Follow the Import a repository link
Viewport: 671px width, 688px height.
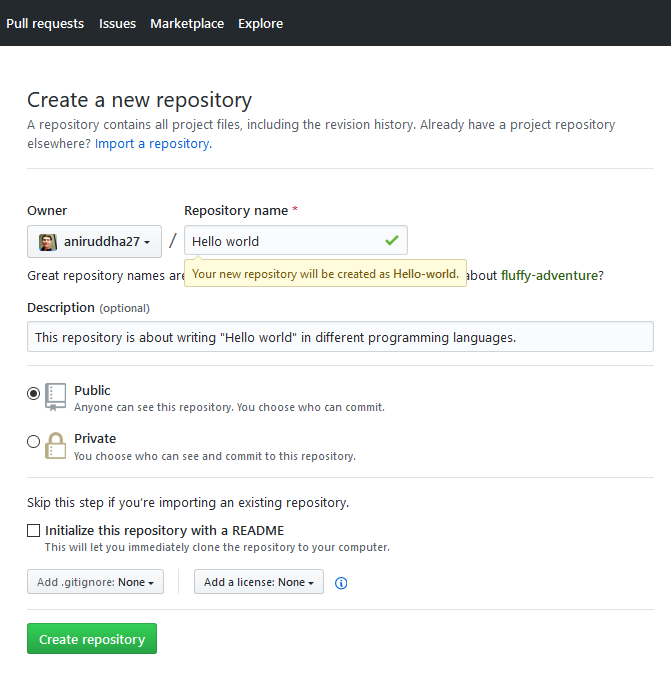pos(152,144)
